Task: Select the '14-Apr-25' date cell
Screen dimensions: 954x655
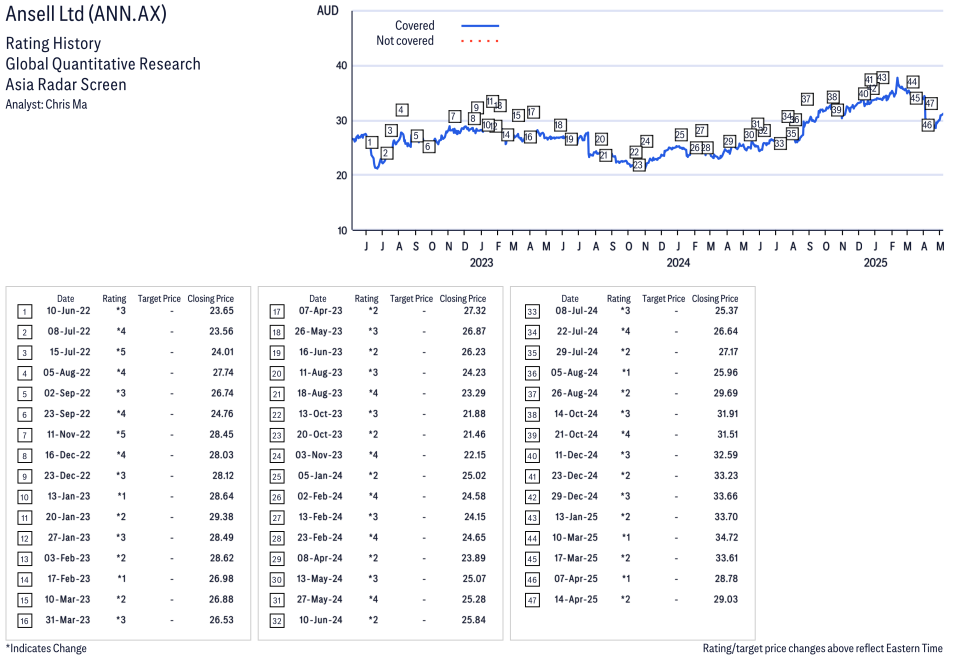Action: point(576,600)
